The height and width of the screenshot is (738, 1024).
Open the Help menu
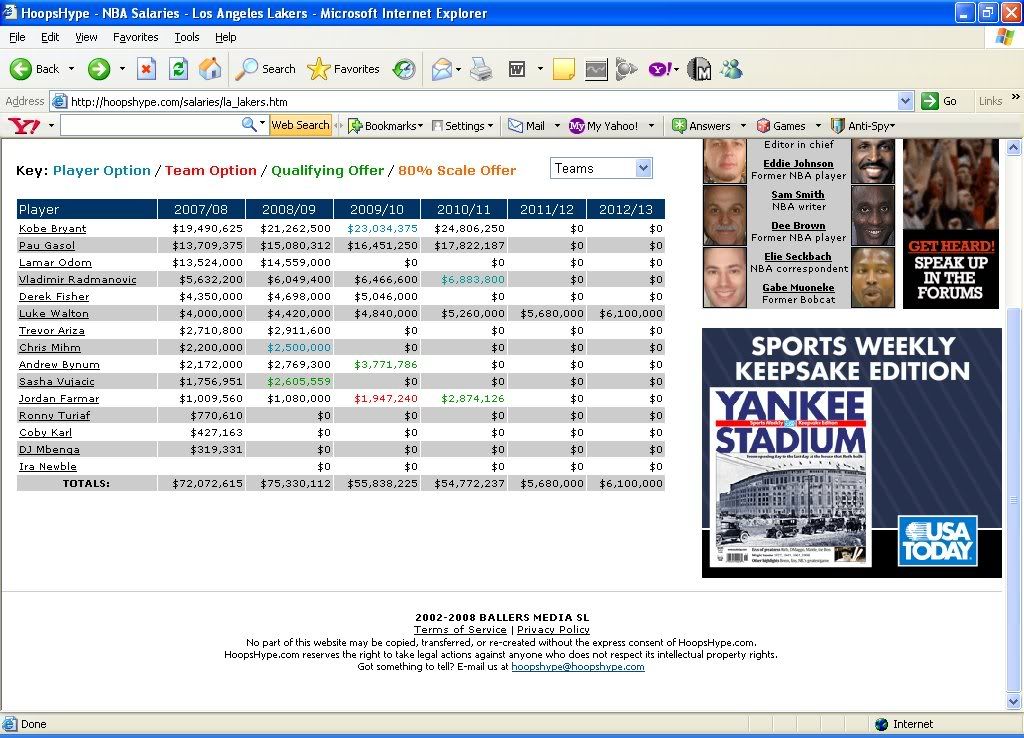(x=225, y=37)
